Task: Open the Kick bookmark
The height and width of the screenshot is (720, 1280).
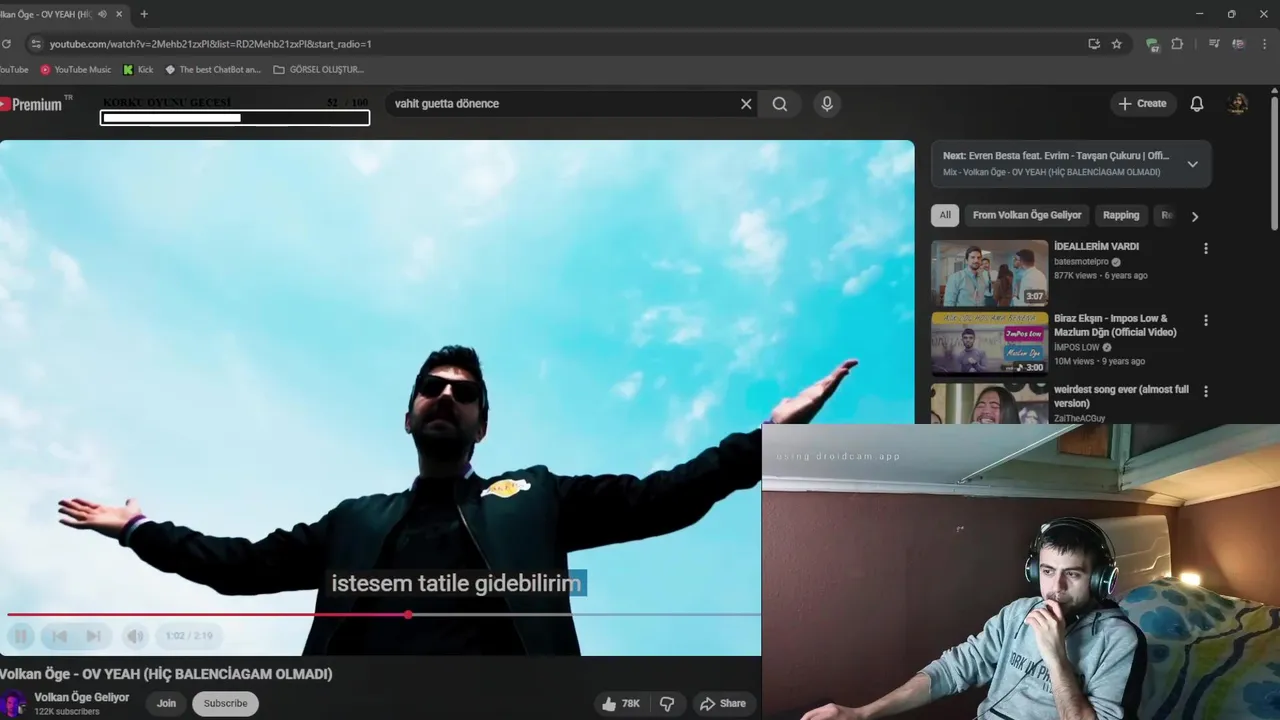Action: pos(138,70)
